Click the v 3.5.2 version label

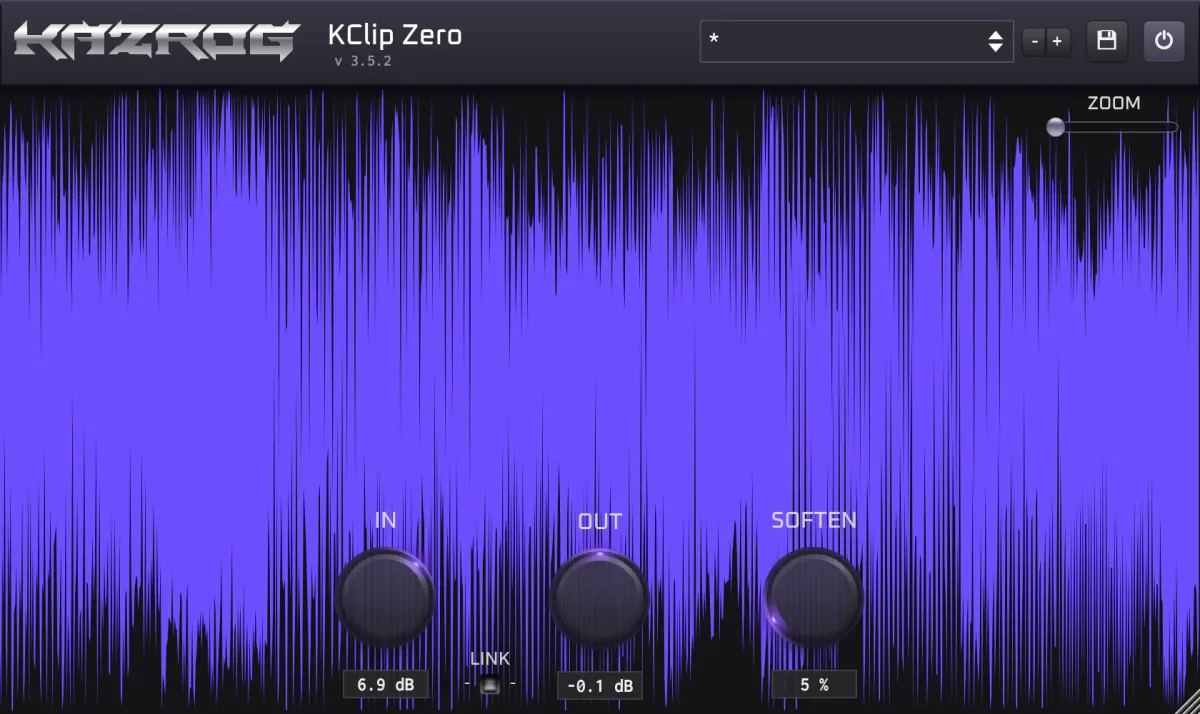(x=363, y=61)
